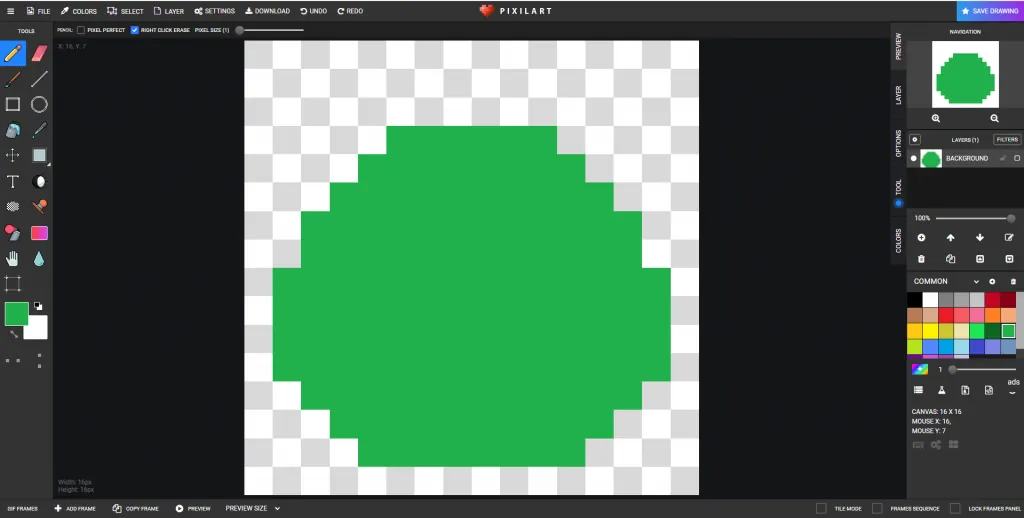Swap the primary and secondary colors
This screenshot has height=518, width=1024.
(x=14, y=334)
